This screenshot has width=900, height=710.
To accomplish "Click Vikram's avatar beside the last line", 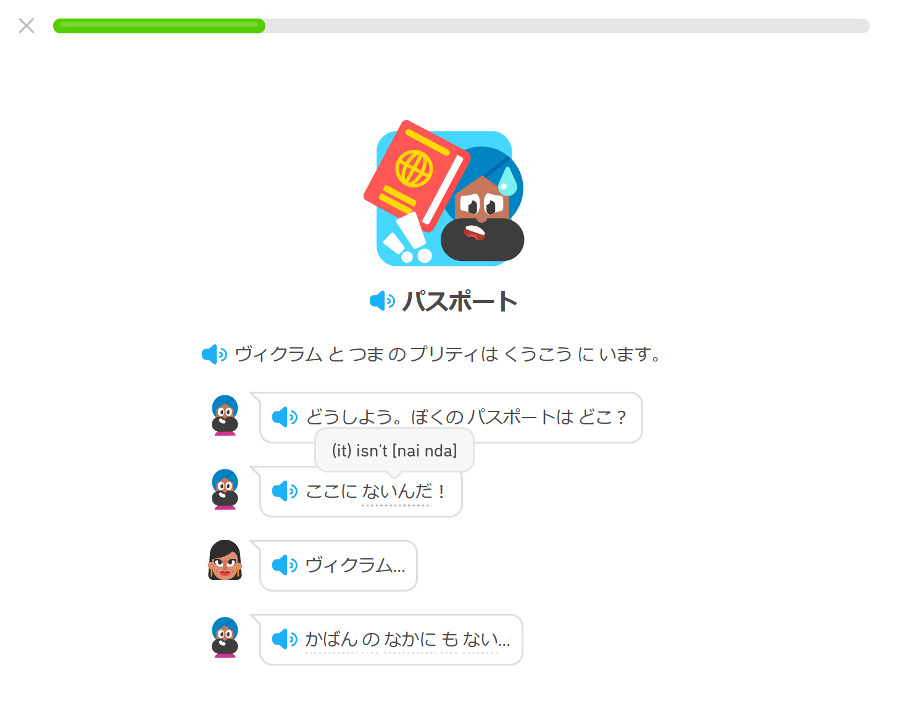I will pyautogui.click(x=225, y=637).
